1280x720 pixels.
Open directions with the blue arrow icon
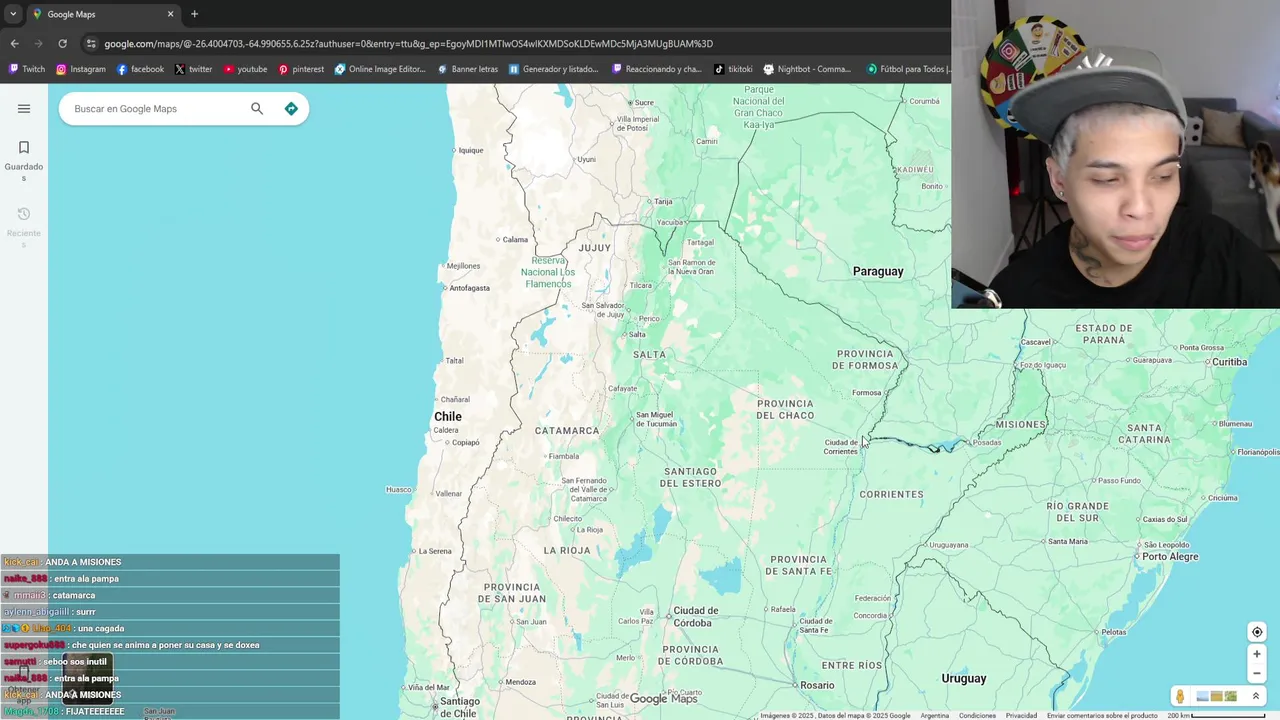(291, 108)
